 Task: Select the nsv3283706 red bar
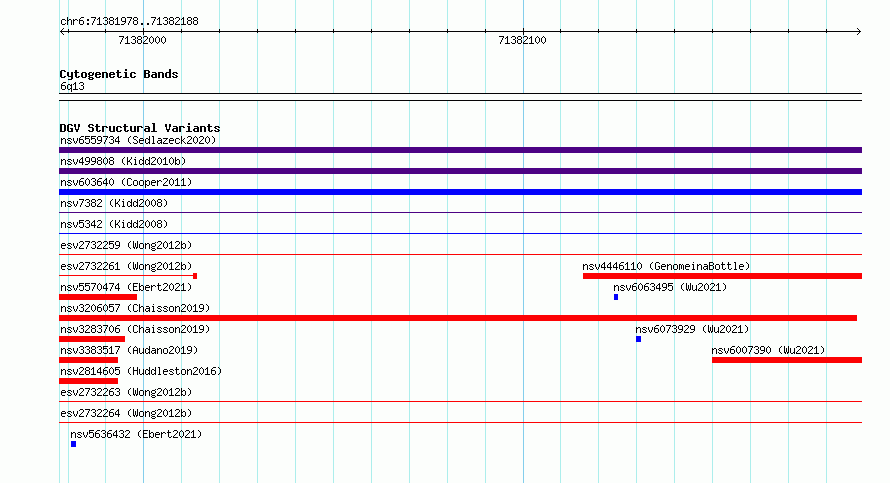[92, 339]
